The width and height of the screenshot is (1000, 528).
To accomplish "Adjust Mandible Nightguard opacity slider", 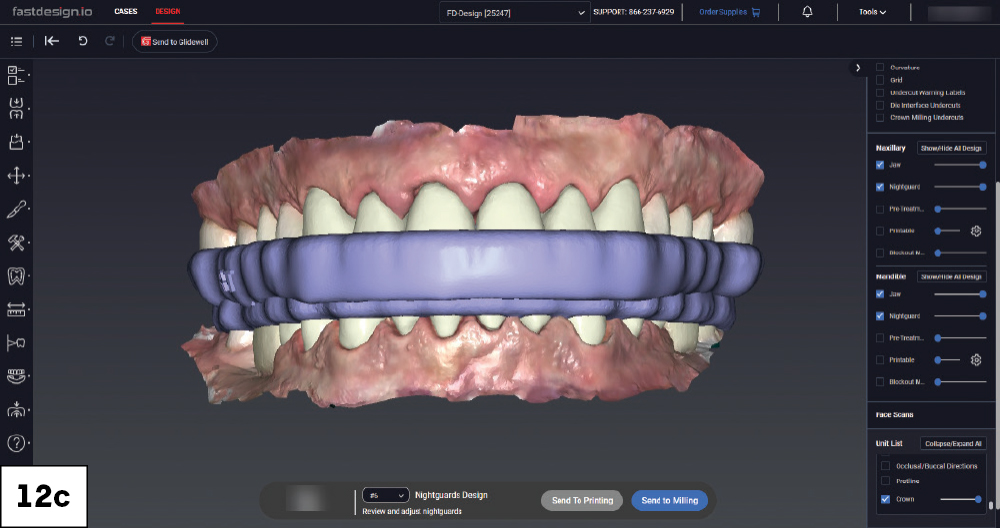I will (x=960, y=316).
